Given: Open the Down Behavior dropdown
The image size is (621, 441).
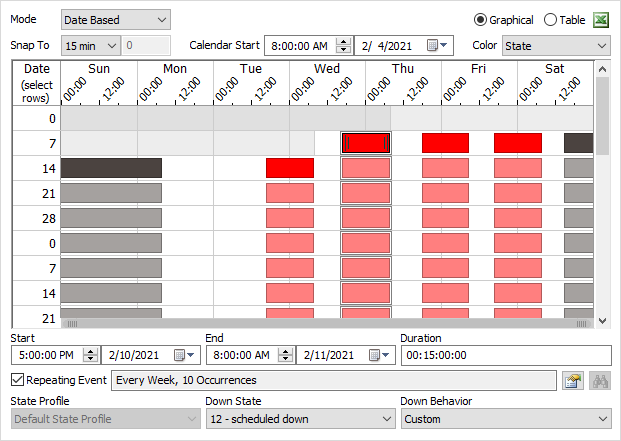Looking at the screenshot, I should coord(505,419).
